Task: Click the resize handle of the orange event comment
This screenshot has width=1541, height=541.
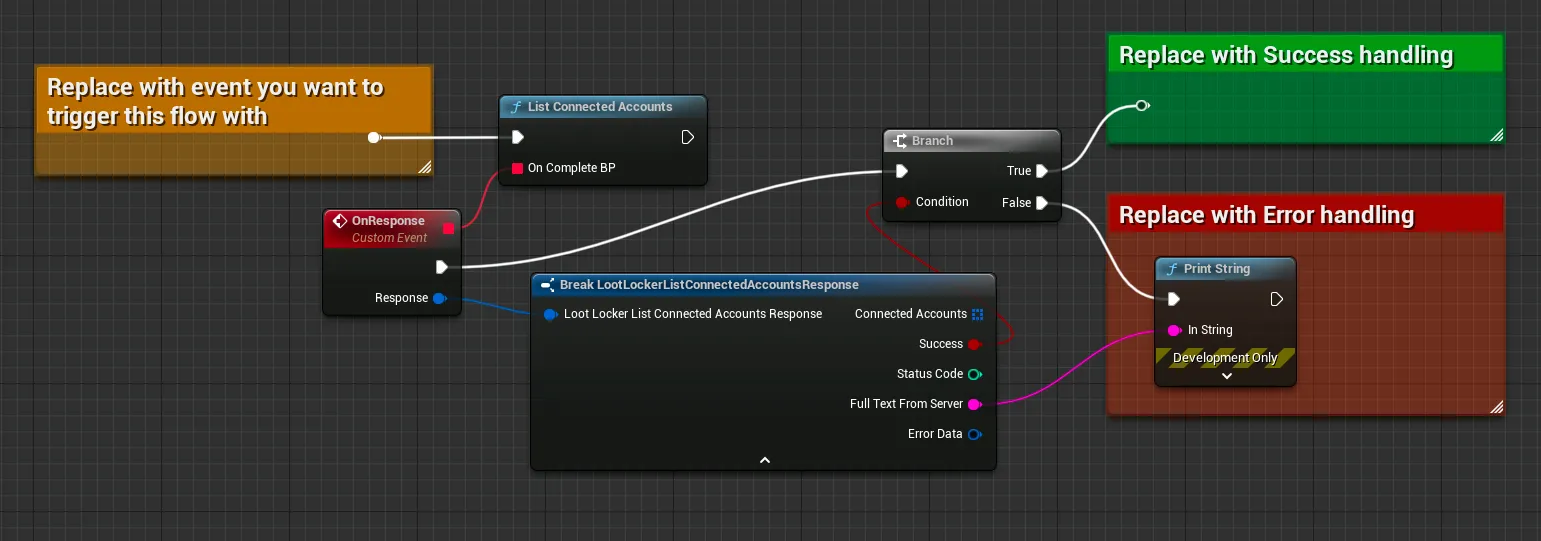Action: (x=424, y=167)
